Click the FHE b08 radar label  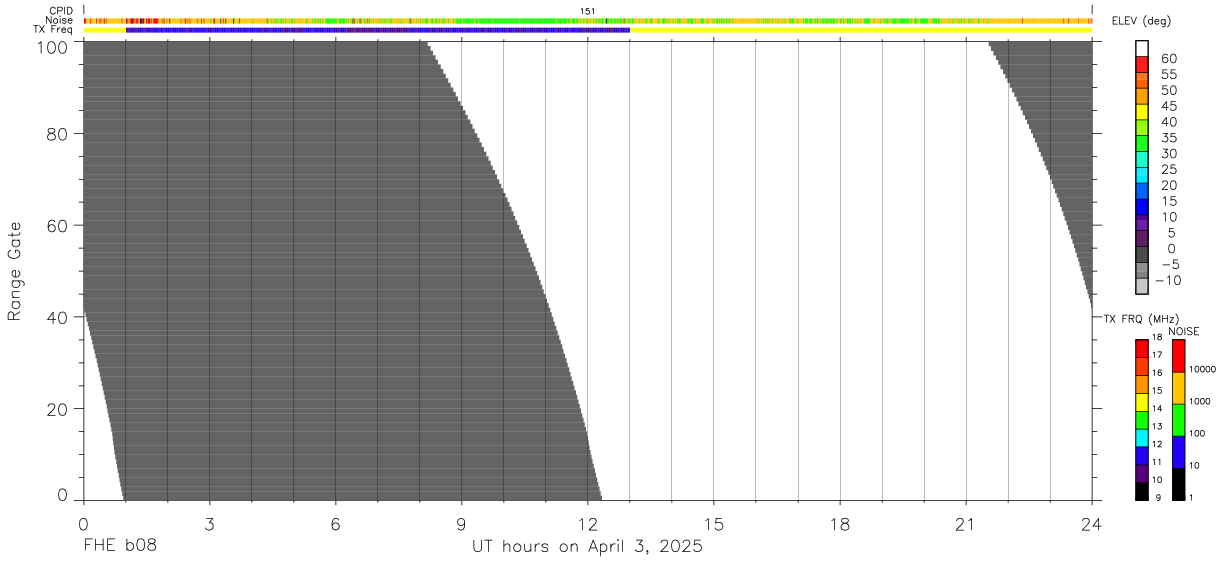(120, 547)
